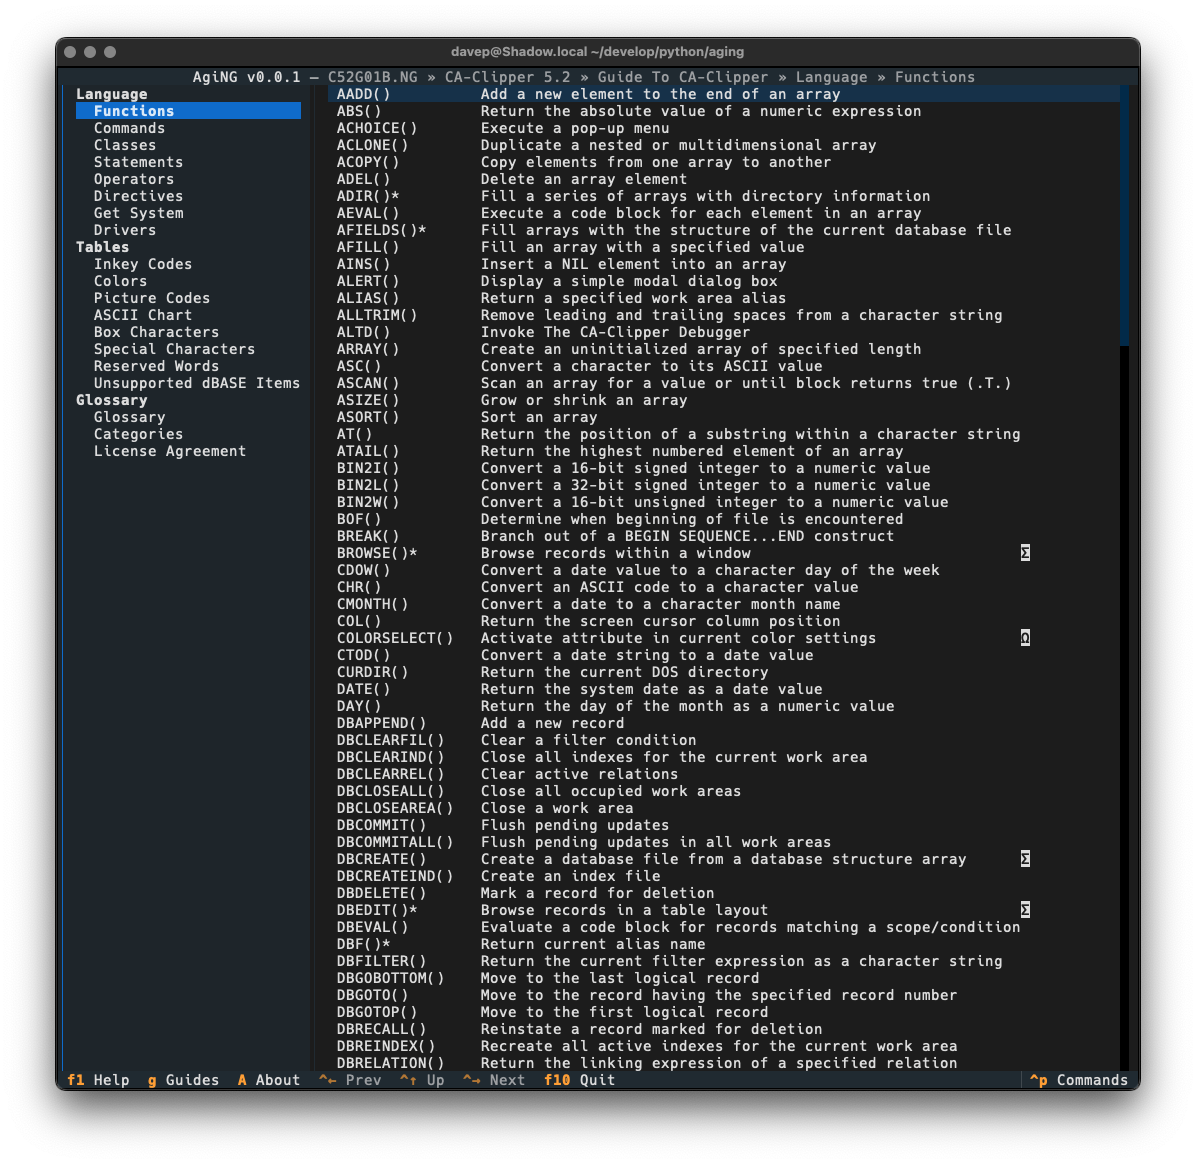Open Operators from the Language section
Image resolution: width=1196 pixels, height=1164 pixels.
[x=134, y=179]
